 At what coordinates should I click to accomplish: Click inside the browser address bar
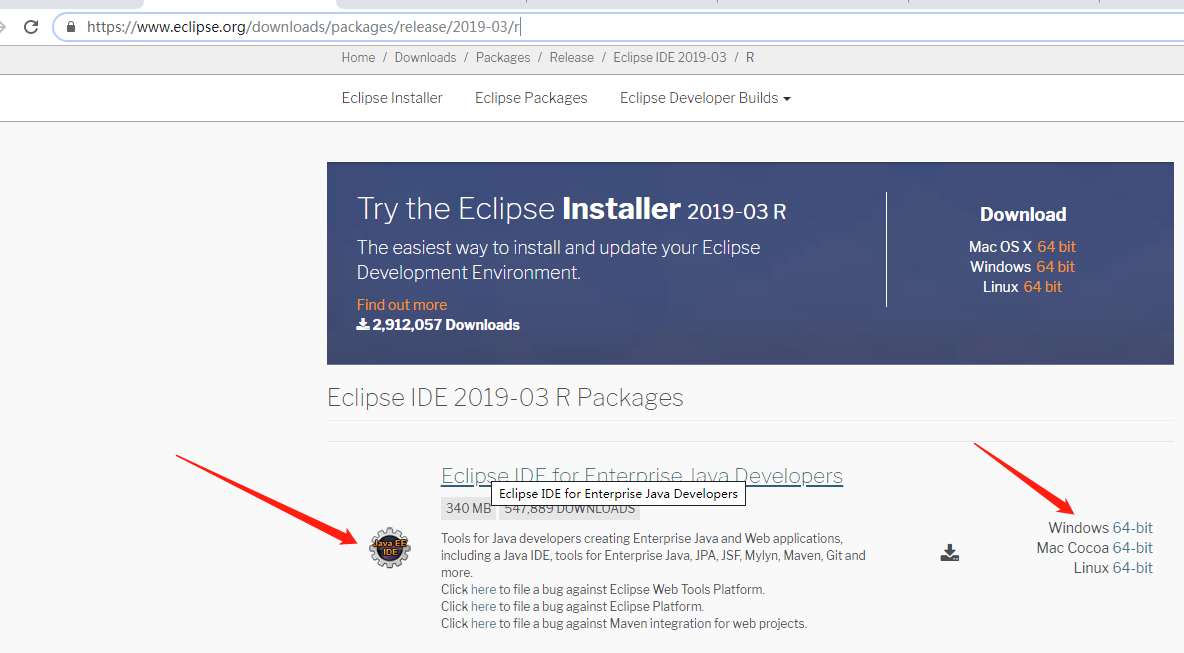pyautogui.click(x=300, y=27)
